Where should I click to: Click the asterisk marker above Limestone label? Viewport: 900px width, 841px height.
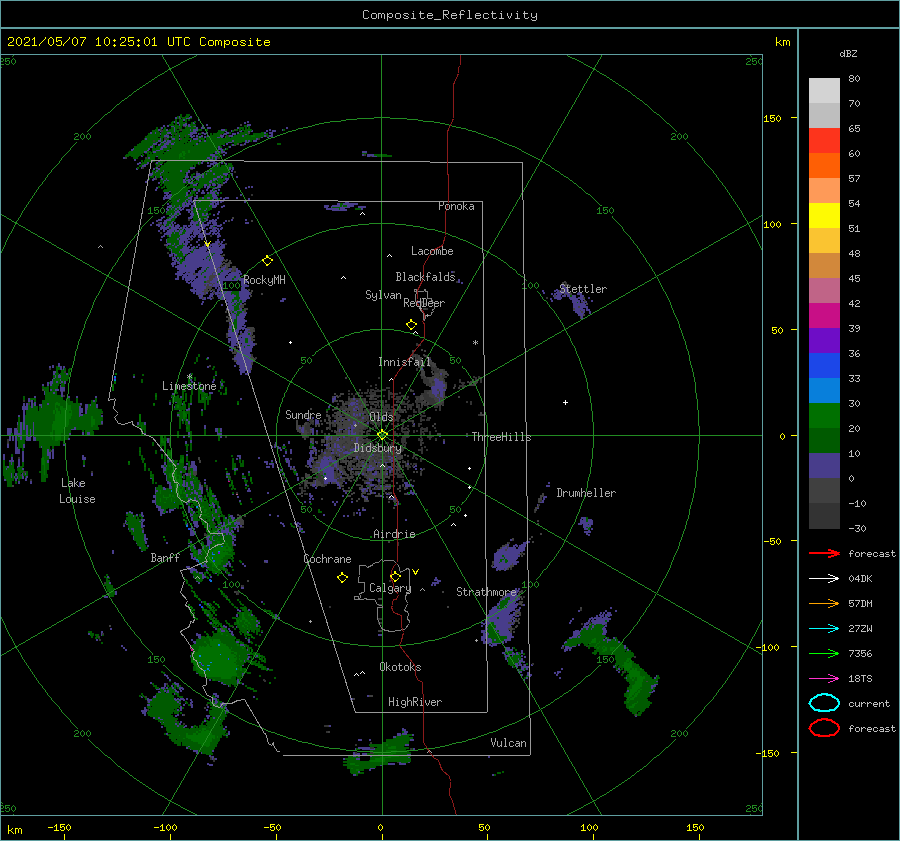(x=189, y=377)
